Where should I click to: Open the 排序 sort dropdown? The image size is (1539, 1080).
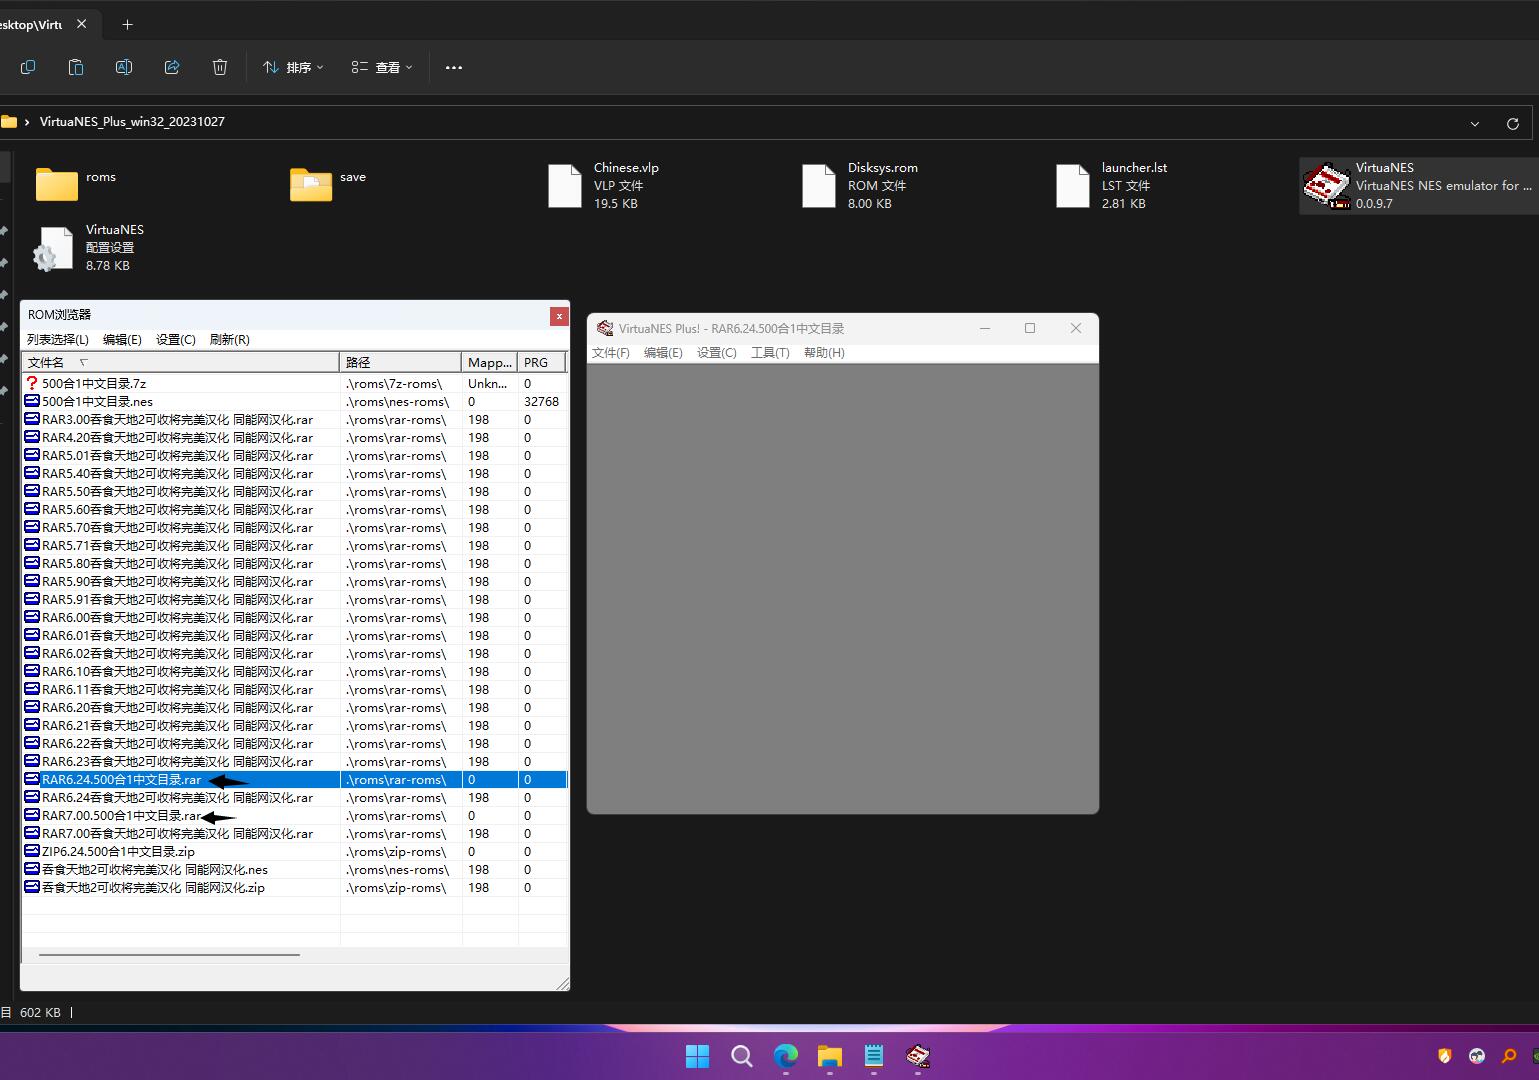(293, 67)
